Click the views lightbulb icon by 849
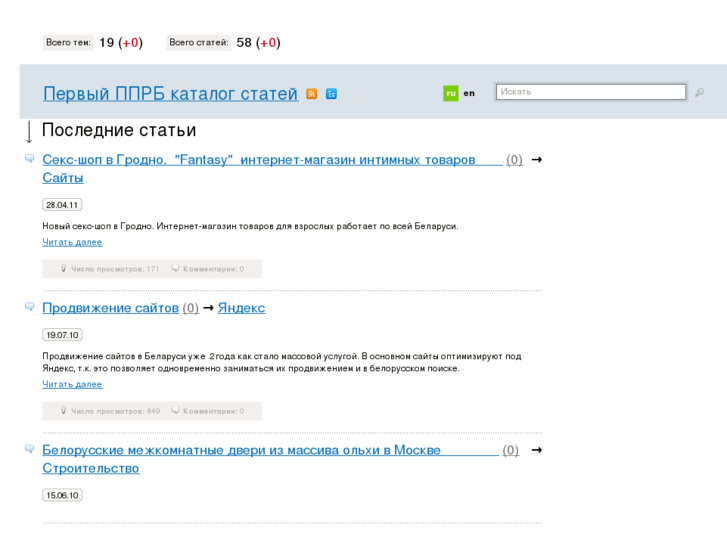Image resolution: width=727 pixels, height=545 pixels. [64, 410]
